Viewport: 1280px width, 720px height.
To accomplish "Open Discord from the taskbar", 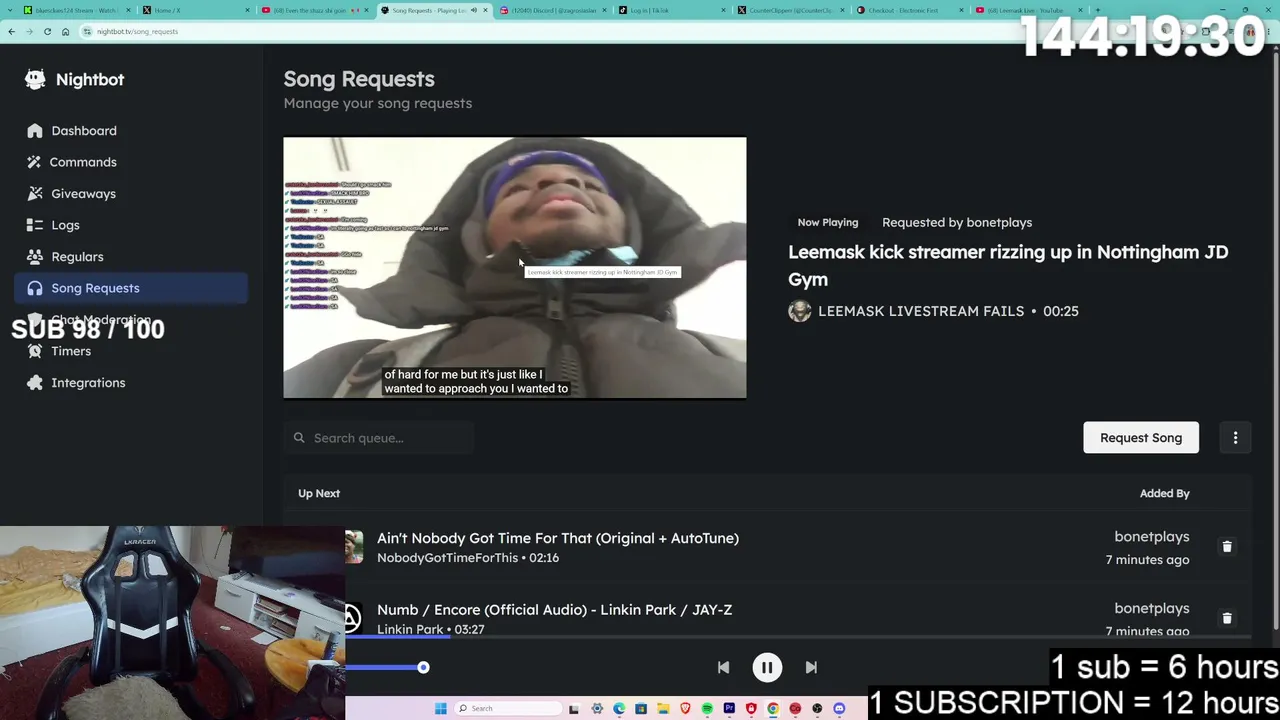I will pos(839,709).
